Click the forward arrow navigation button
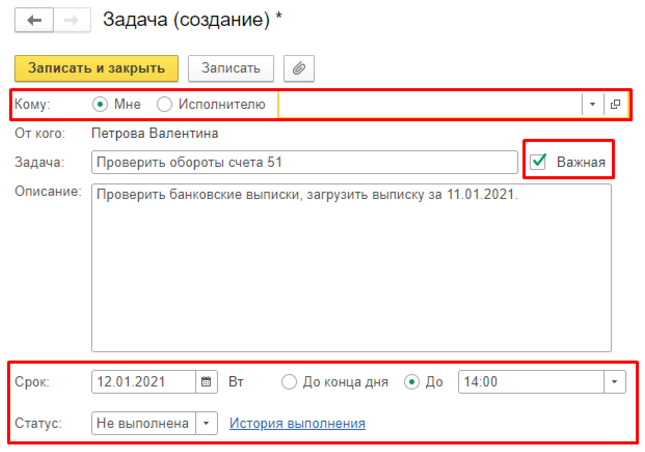The height and width of the screenshot is (452, 645). point(71,20)
